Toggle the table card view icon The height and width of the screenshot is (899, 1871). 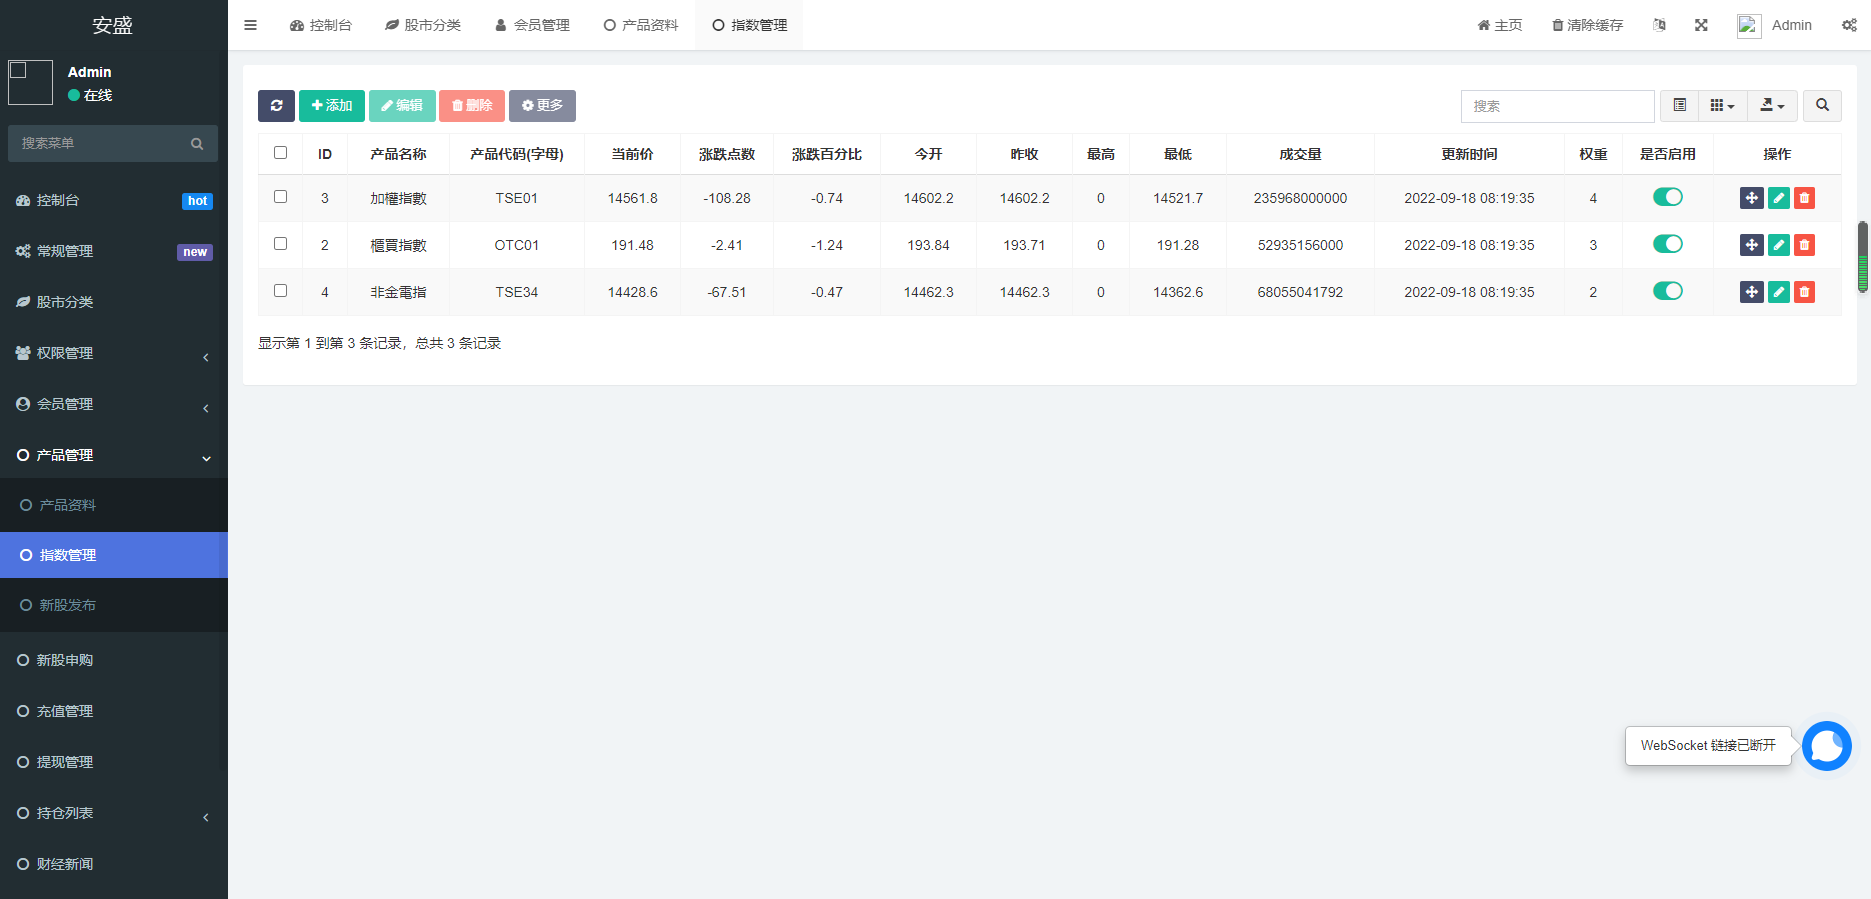[1680, 106]
